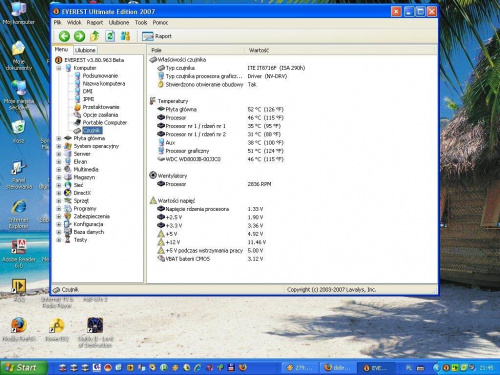500x375 pixels.
Task: Select the Napięcie rdzenia procesora row
Action: click(210, 209)
